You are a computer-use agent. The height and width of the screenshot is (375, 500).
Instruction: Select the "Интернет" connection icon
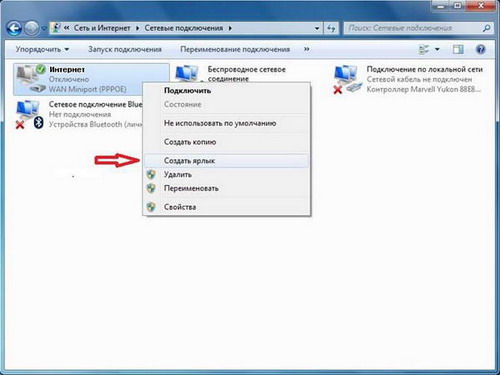pyautogui.click(x=31, y=79)
